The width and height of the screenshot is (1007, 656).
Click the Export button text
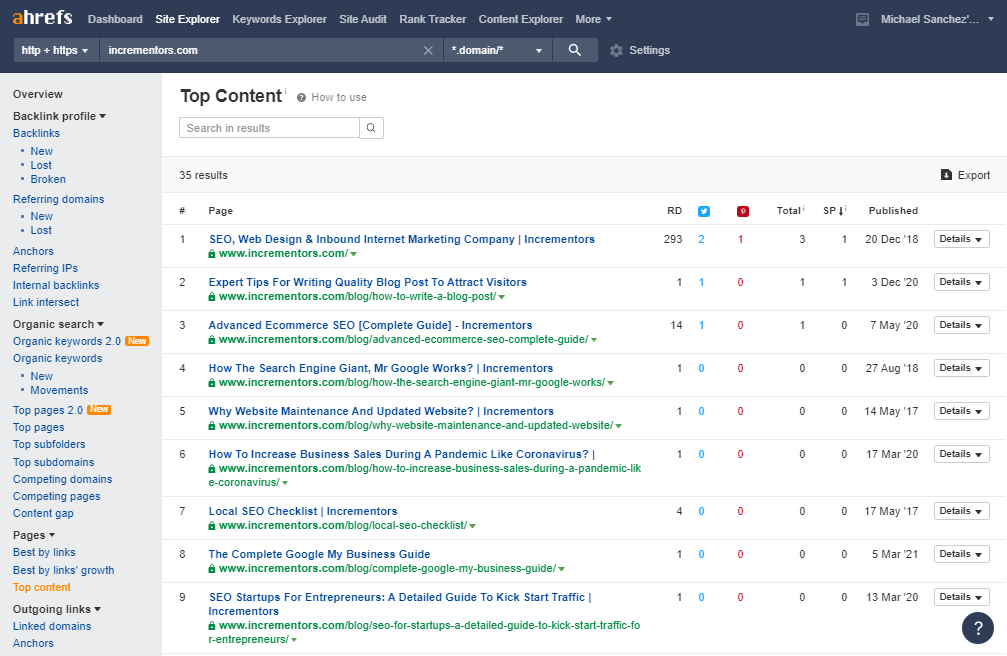974,175
